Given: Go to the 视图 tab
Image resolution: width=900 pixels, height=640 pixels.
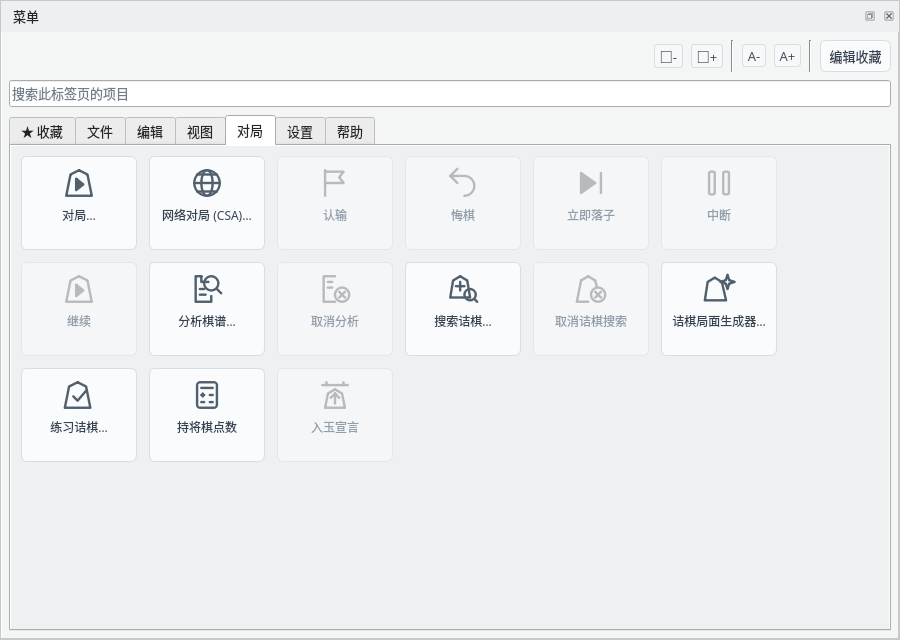Looking at the screenshot, I should click(x=200, y=132).
